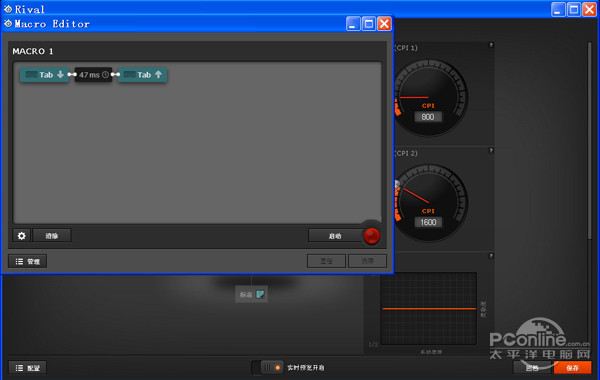Click the red record button
Image resolution: width=600 pixels, height=380 pixels.
click(x=371, y=236)
